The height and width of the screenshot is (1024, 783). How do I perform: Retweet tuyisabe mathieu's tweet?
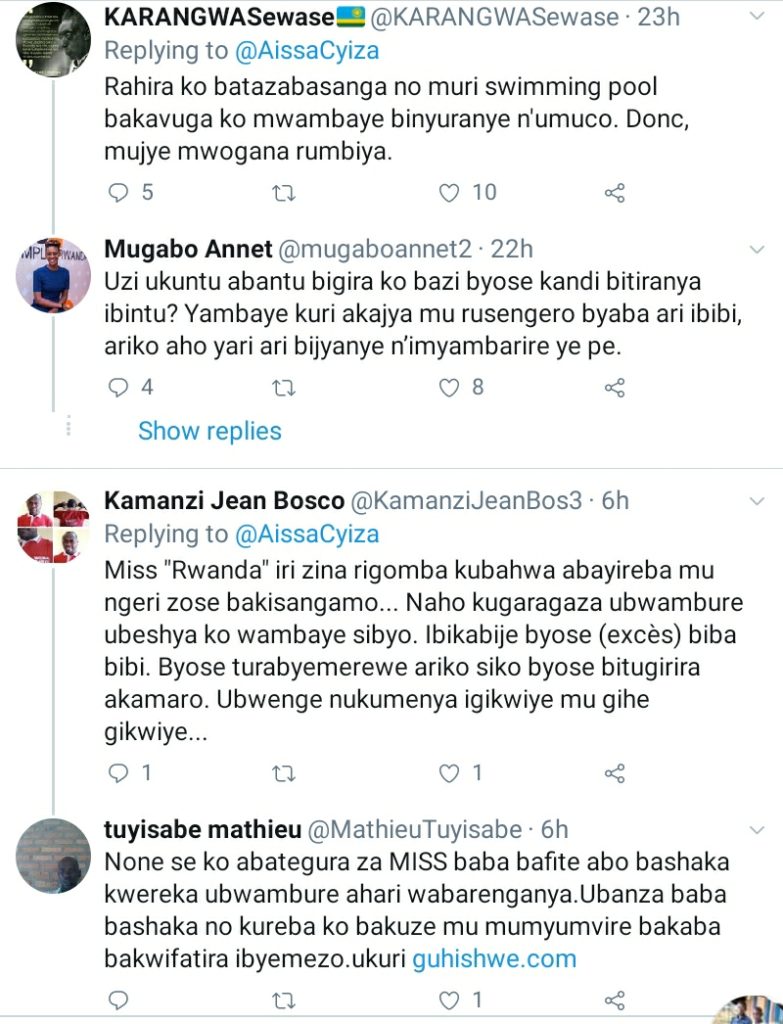click(284, 1000)
